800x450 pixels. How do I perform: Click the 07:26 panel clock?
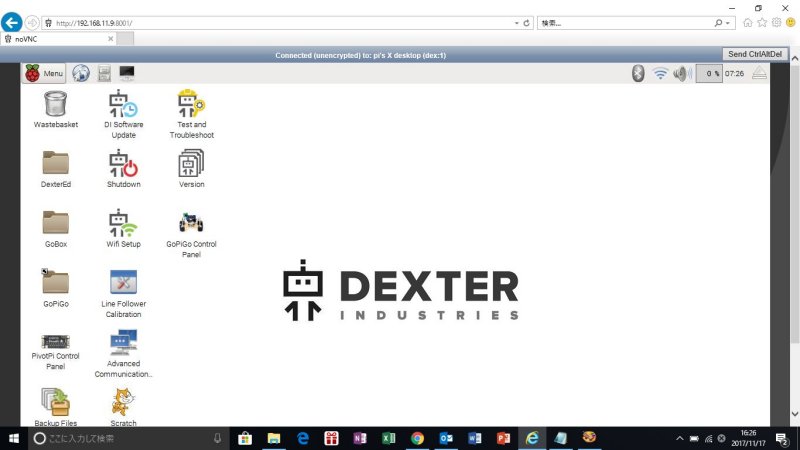(x=734, y=73)
